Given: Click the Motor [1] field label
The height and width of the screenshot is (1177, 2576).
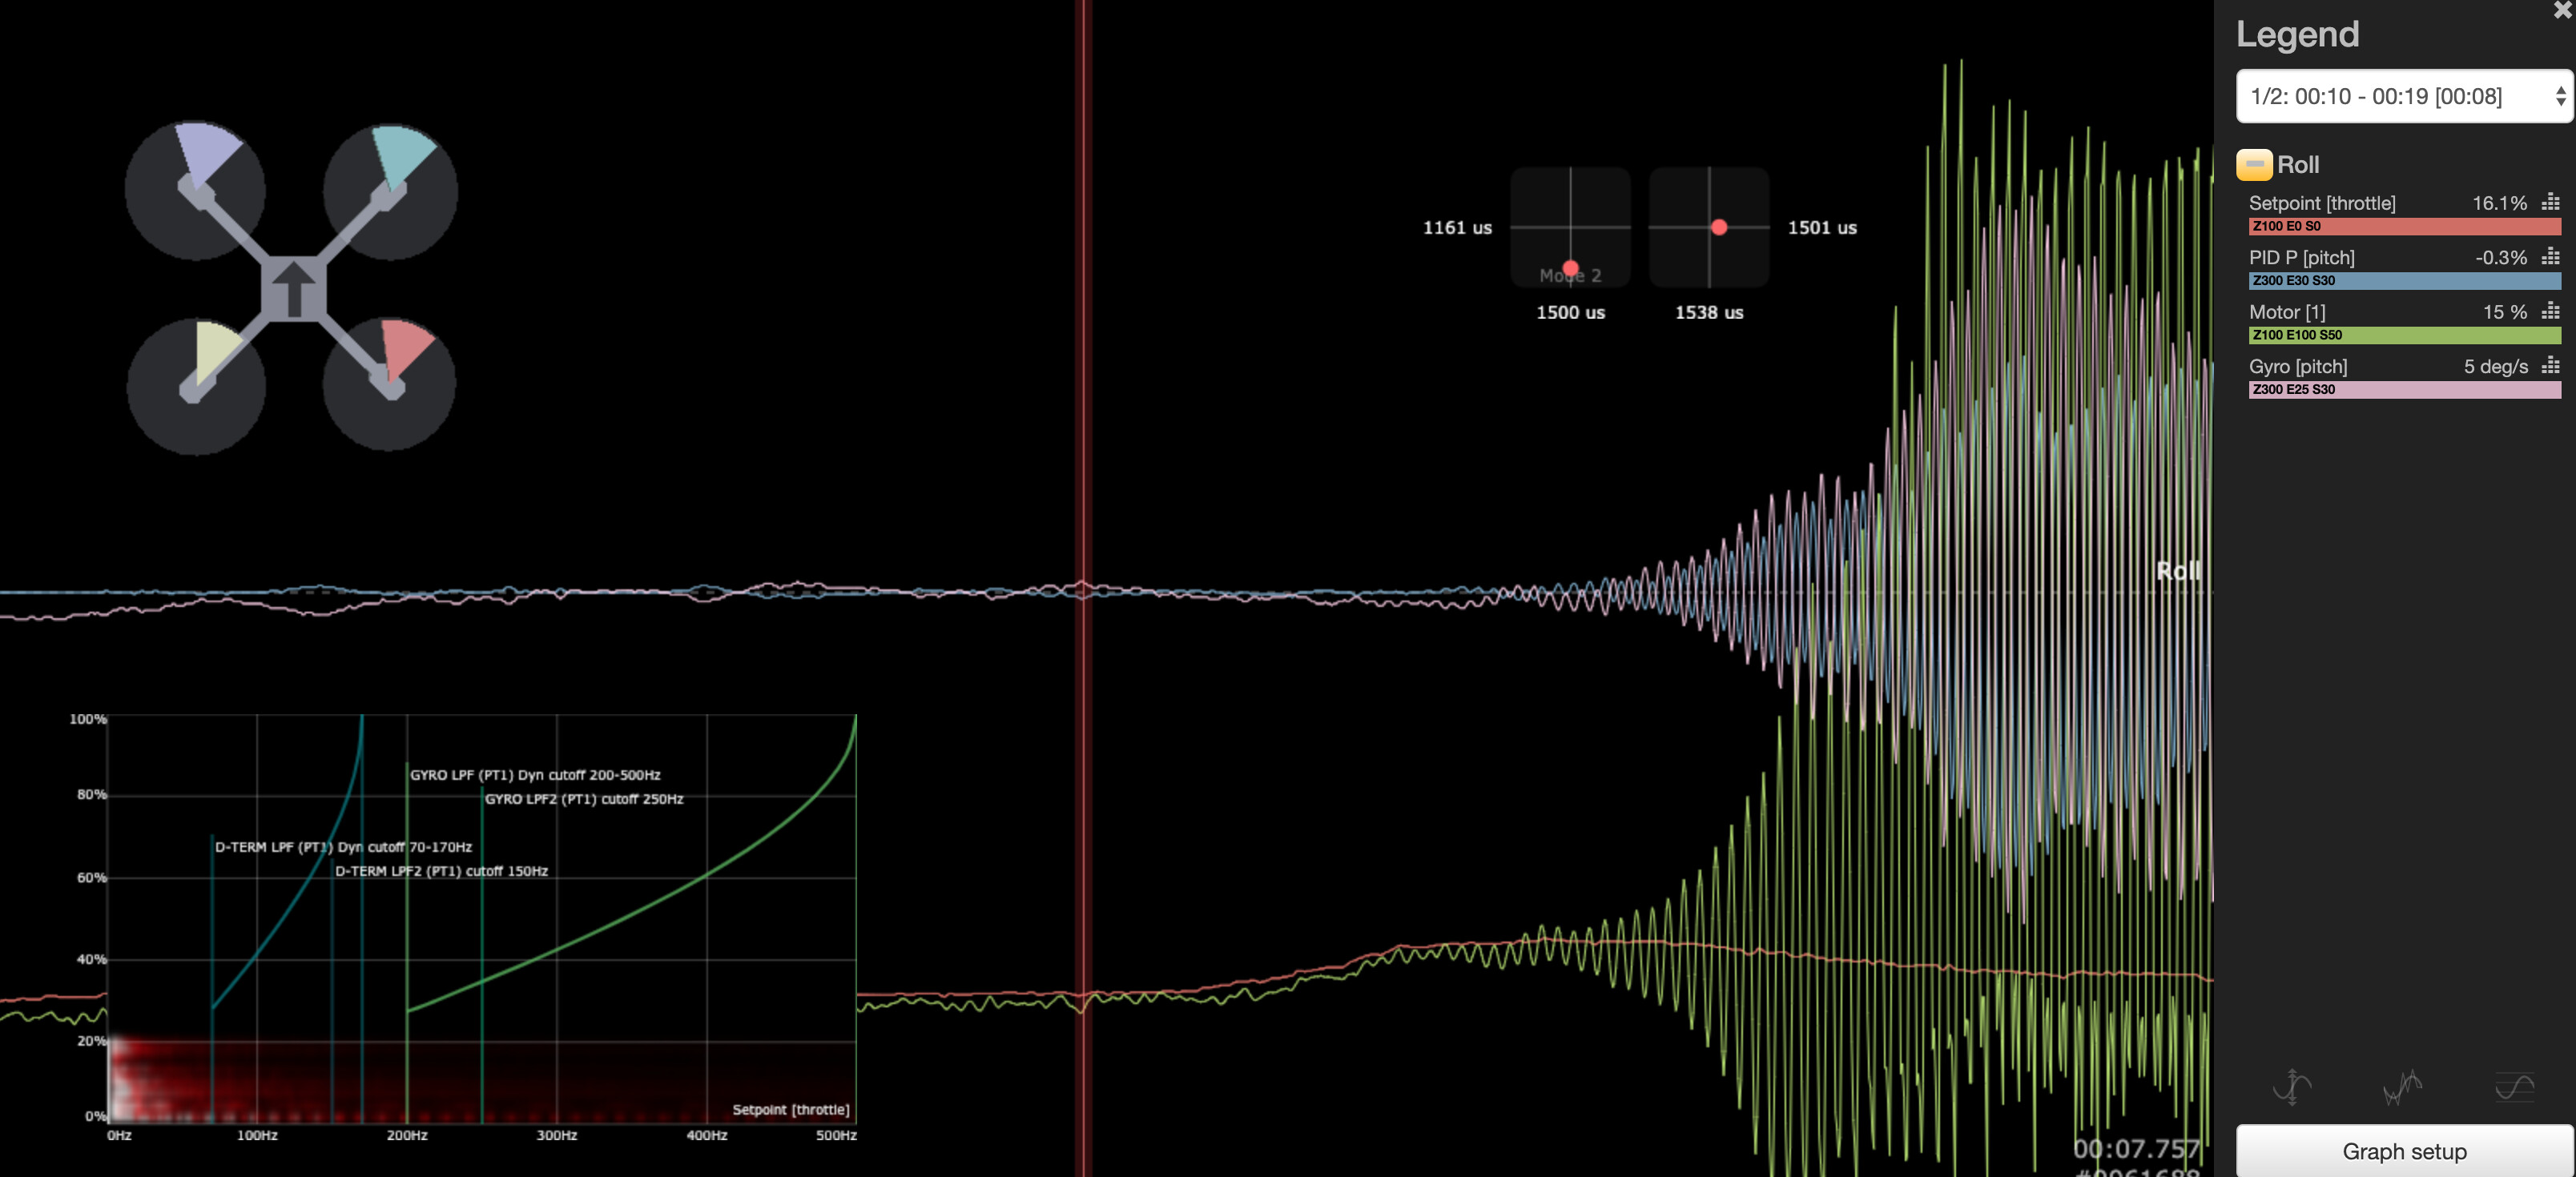Looking at the screenshot, I should point(2286,312).
